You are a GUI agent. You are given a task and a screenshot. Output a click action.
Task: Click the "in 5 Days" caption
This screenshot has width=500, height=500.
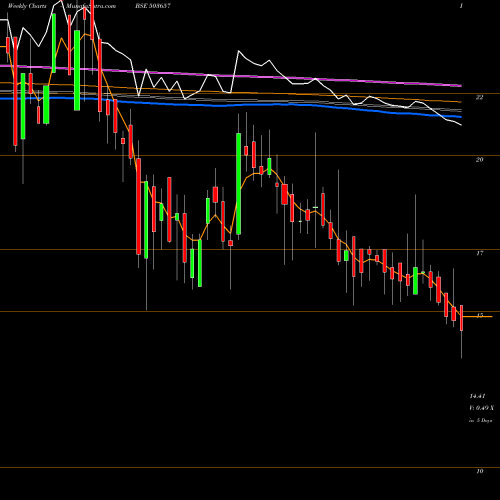coord(480,421)
